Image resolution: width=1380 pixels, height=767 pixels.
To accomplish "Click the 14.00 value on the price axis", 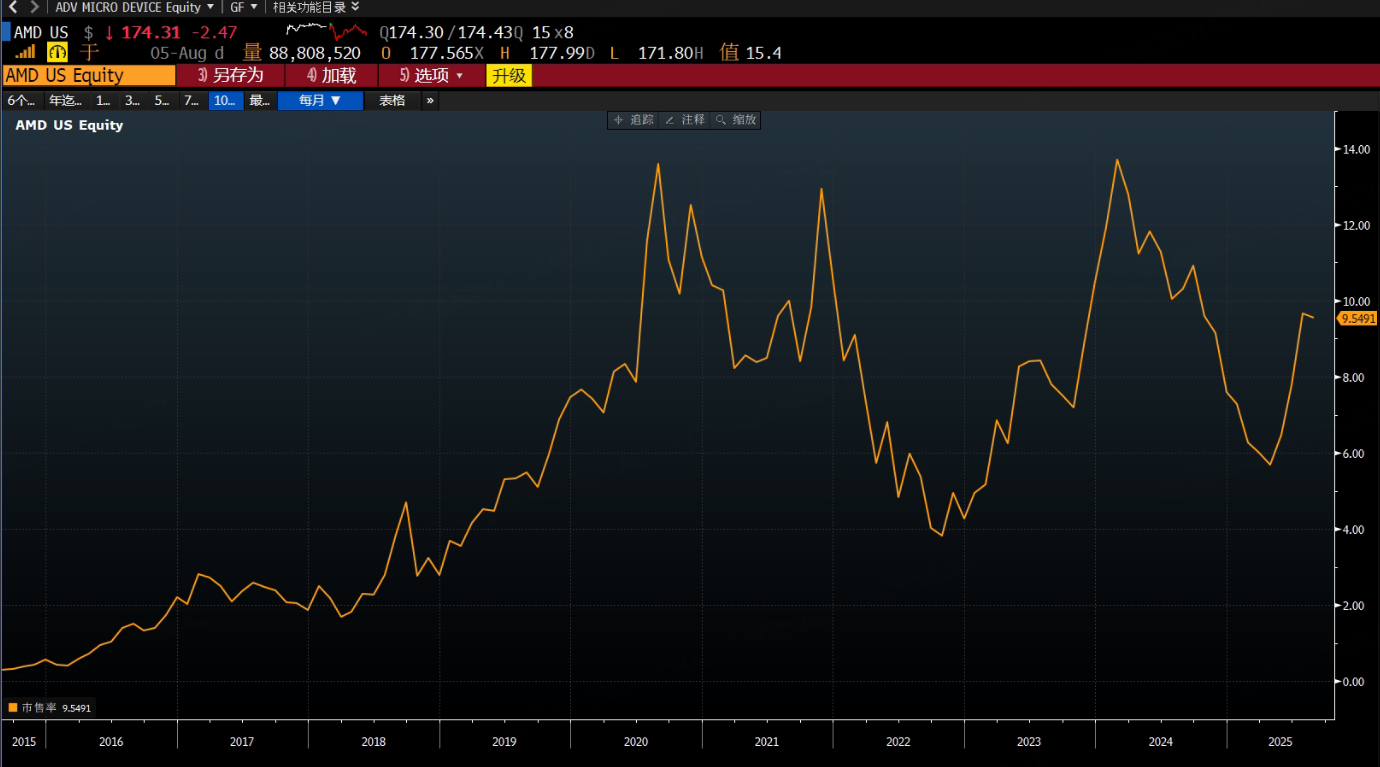I will click(1356, 150).
